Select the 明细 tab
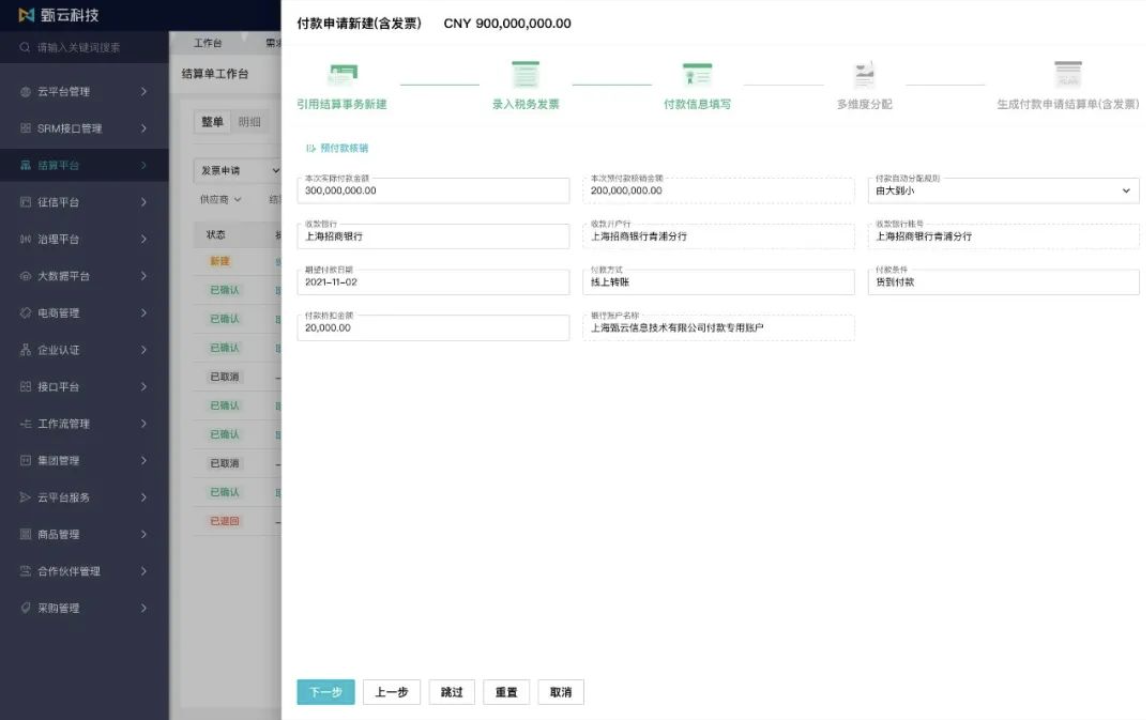This screenshot has height=720, width=1146. point(249,122)
